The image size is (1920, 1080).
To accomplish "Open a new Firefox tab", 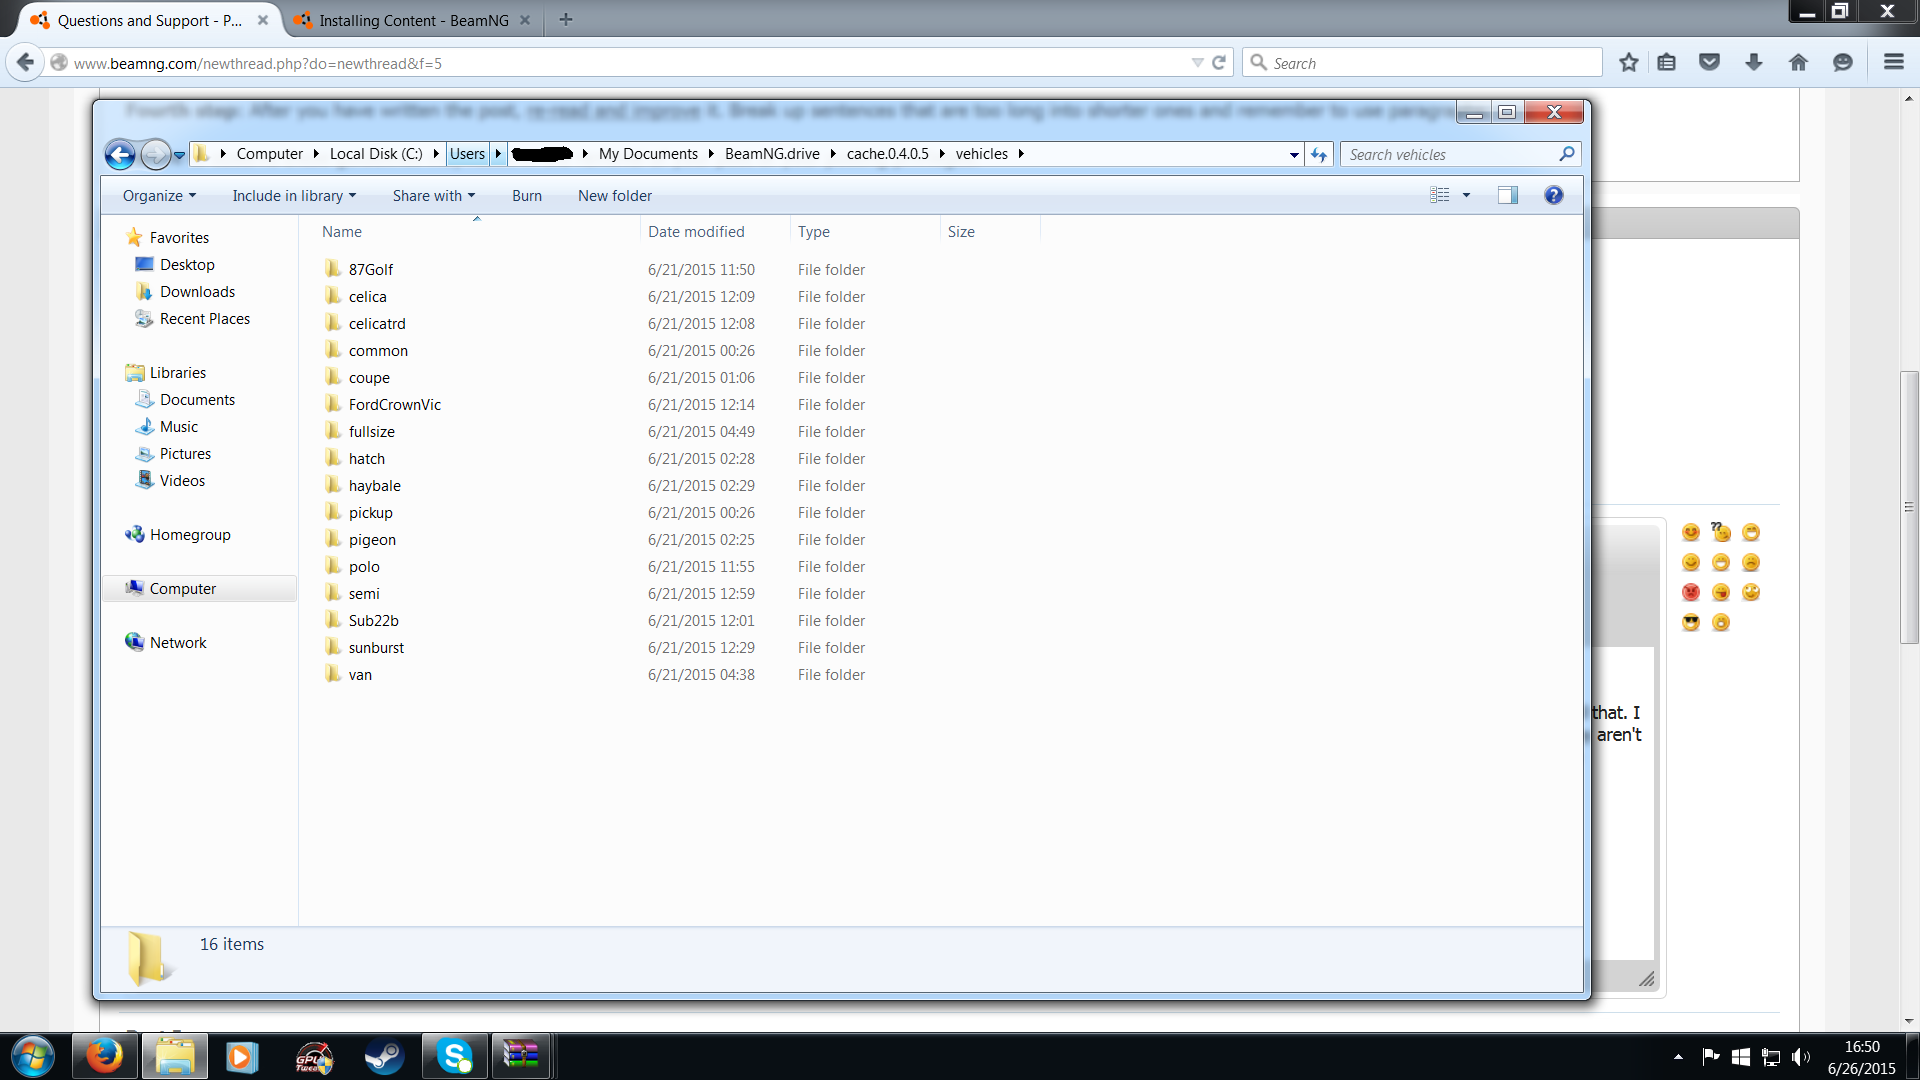I will pyautogui.click(x=566, y=19).
